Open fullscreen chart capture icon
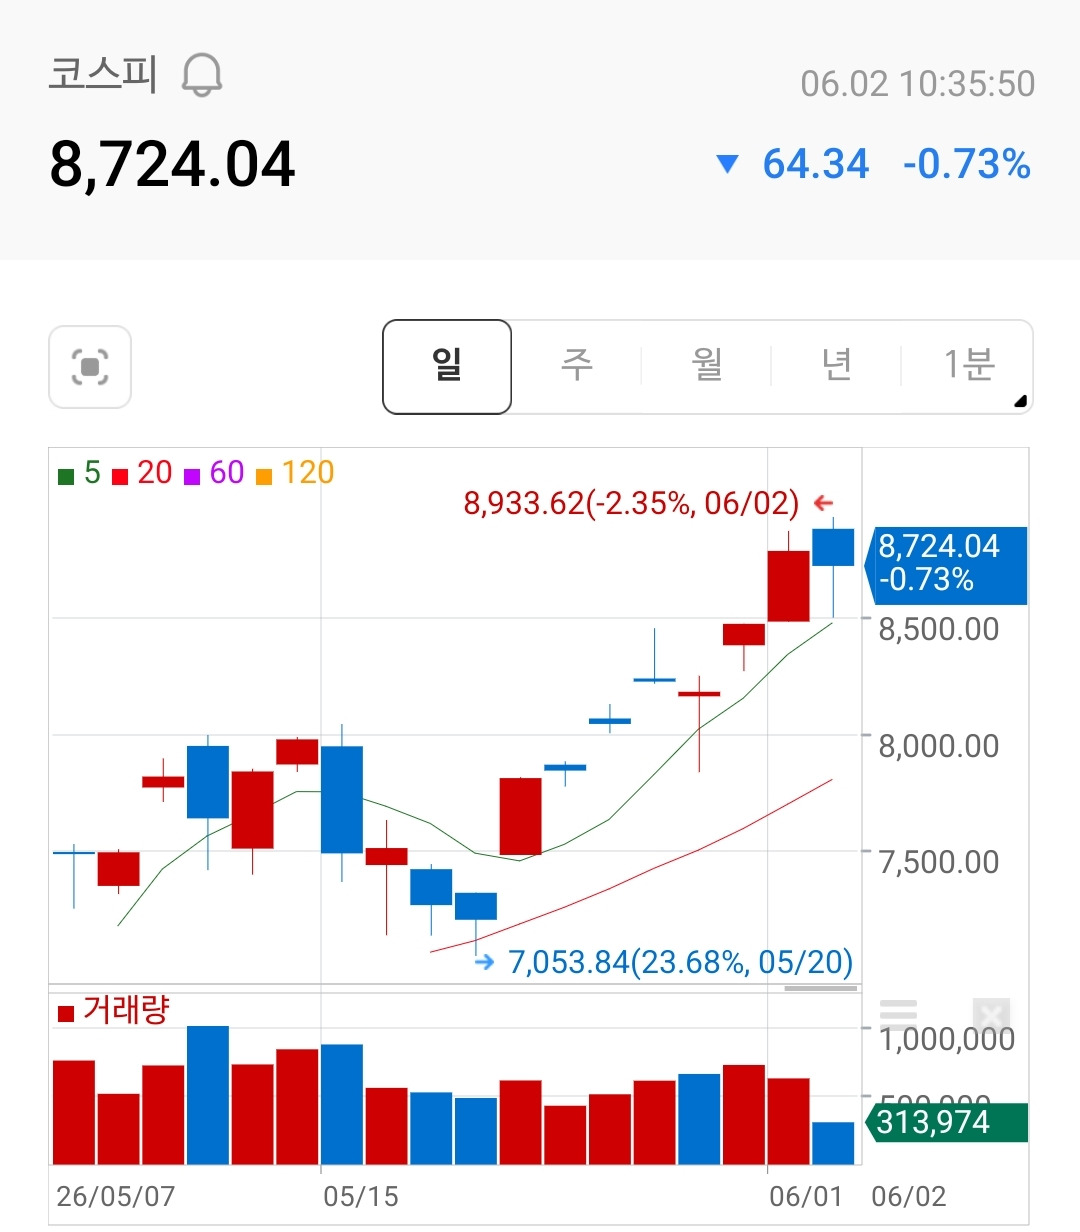The height and width of the screenshot is (1232, 1080). [90, 367]
